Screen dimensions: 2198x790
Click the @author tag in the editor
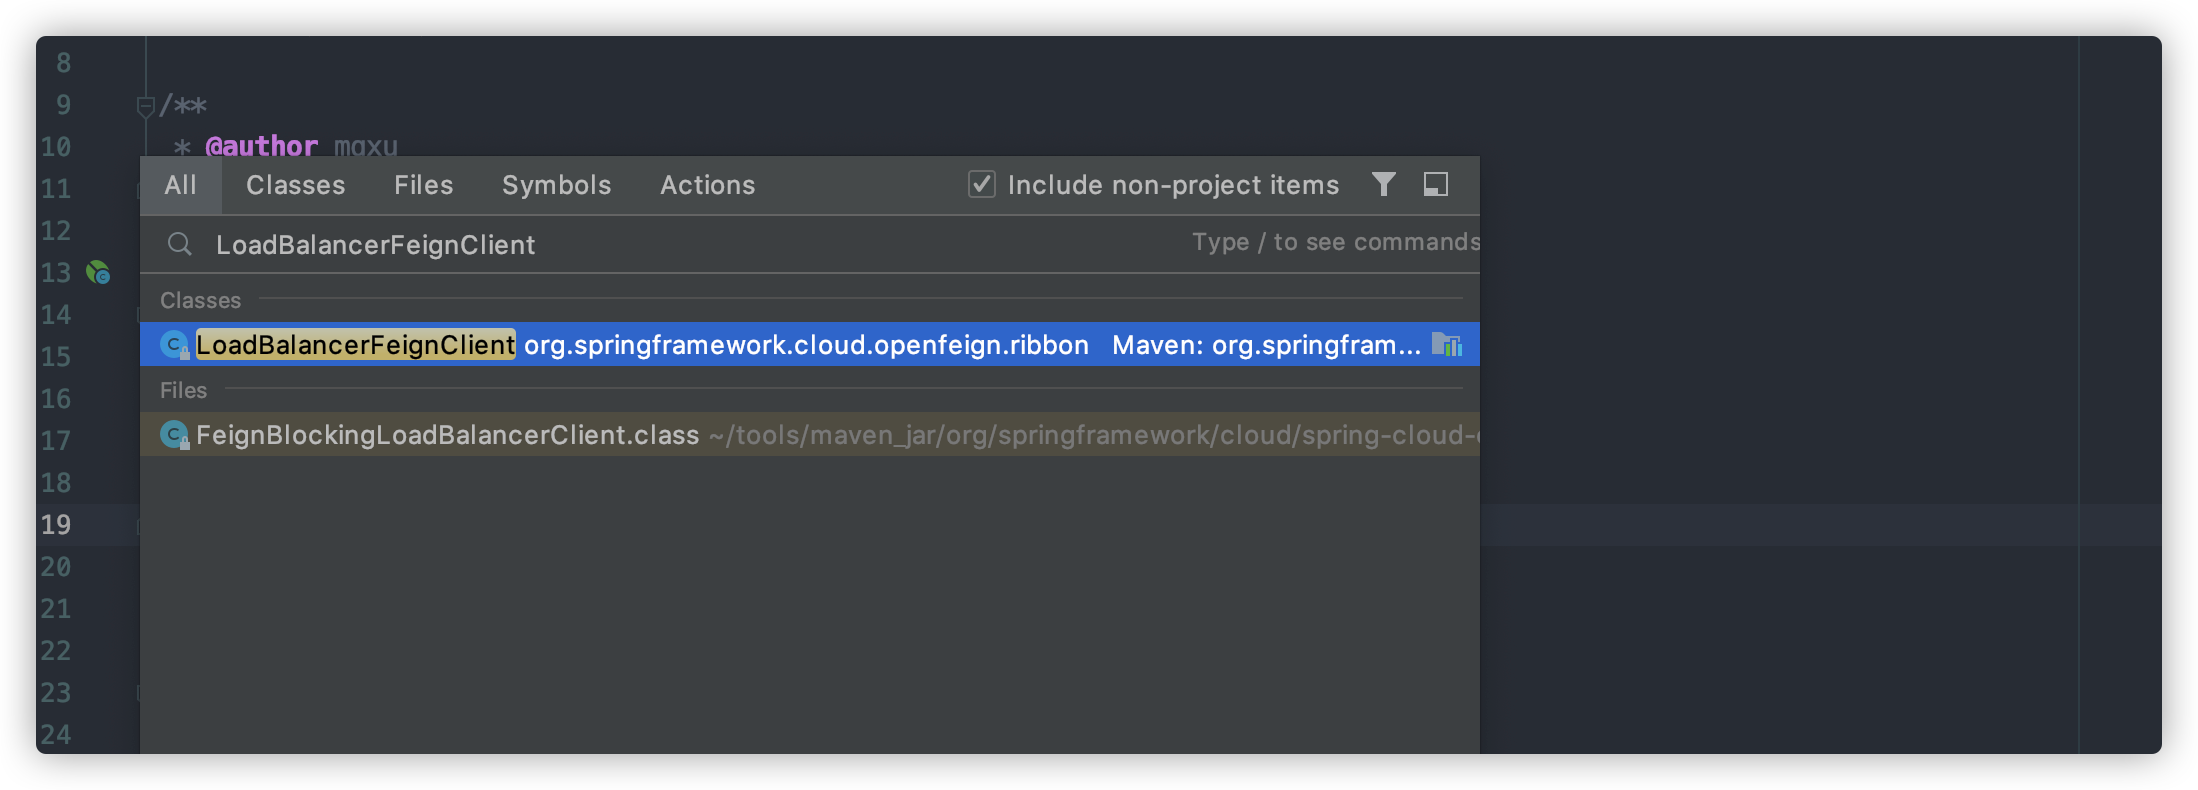tap(261, 146)
